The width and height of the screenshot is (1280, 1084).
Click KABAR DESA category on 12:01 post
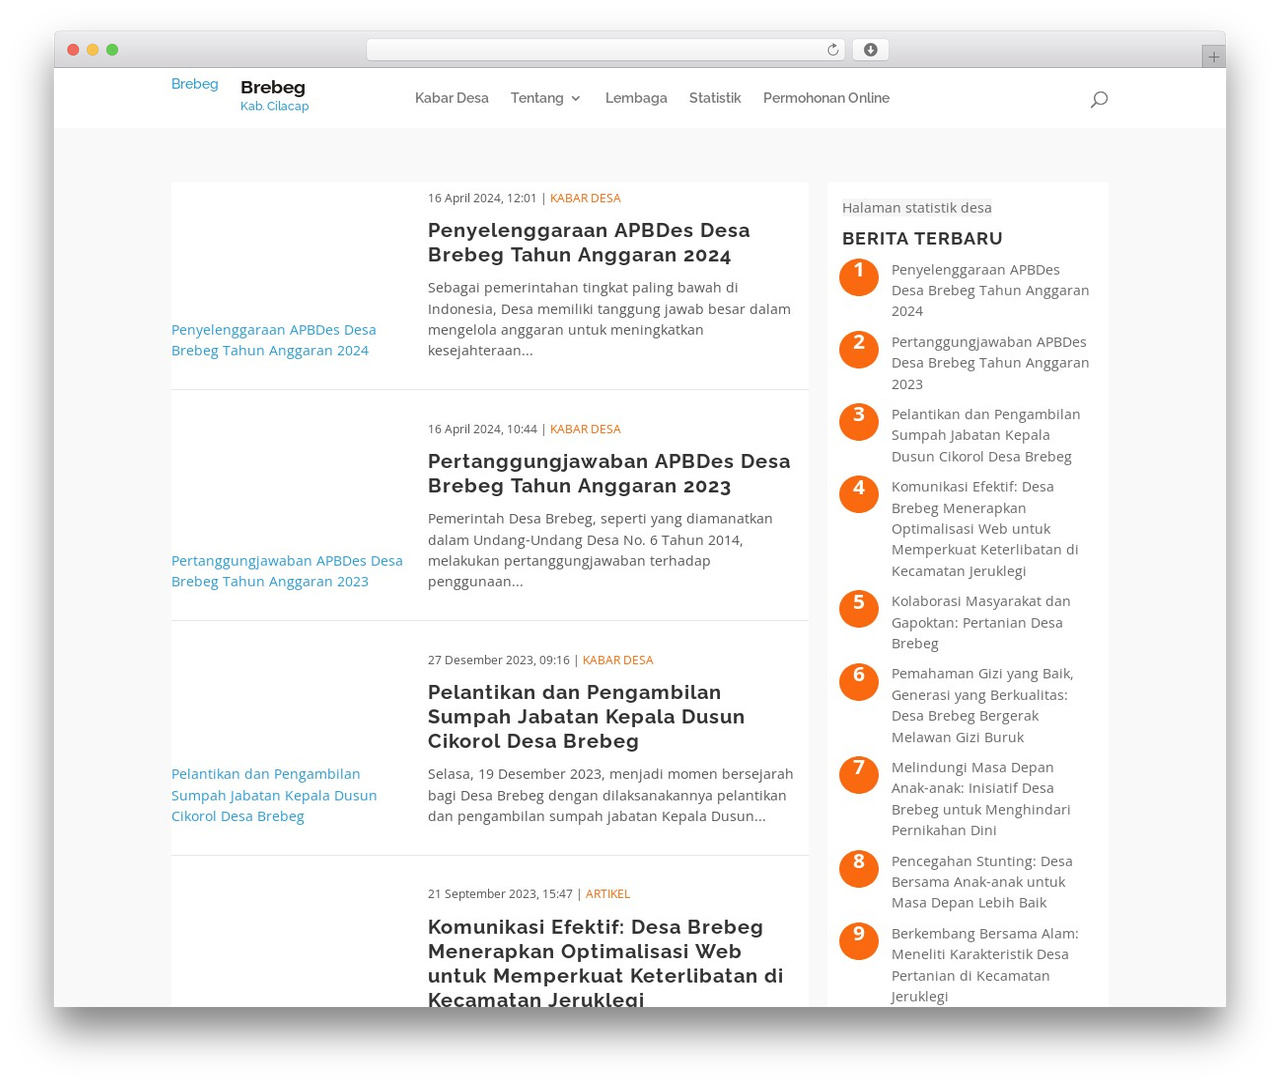point(585,198)
